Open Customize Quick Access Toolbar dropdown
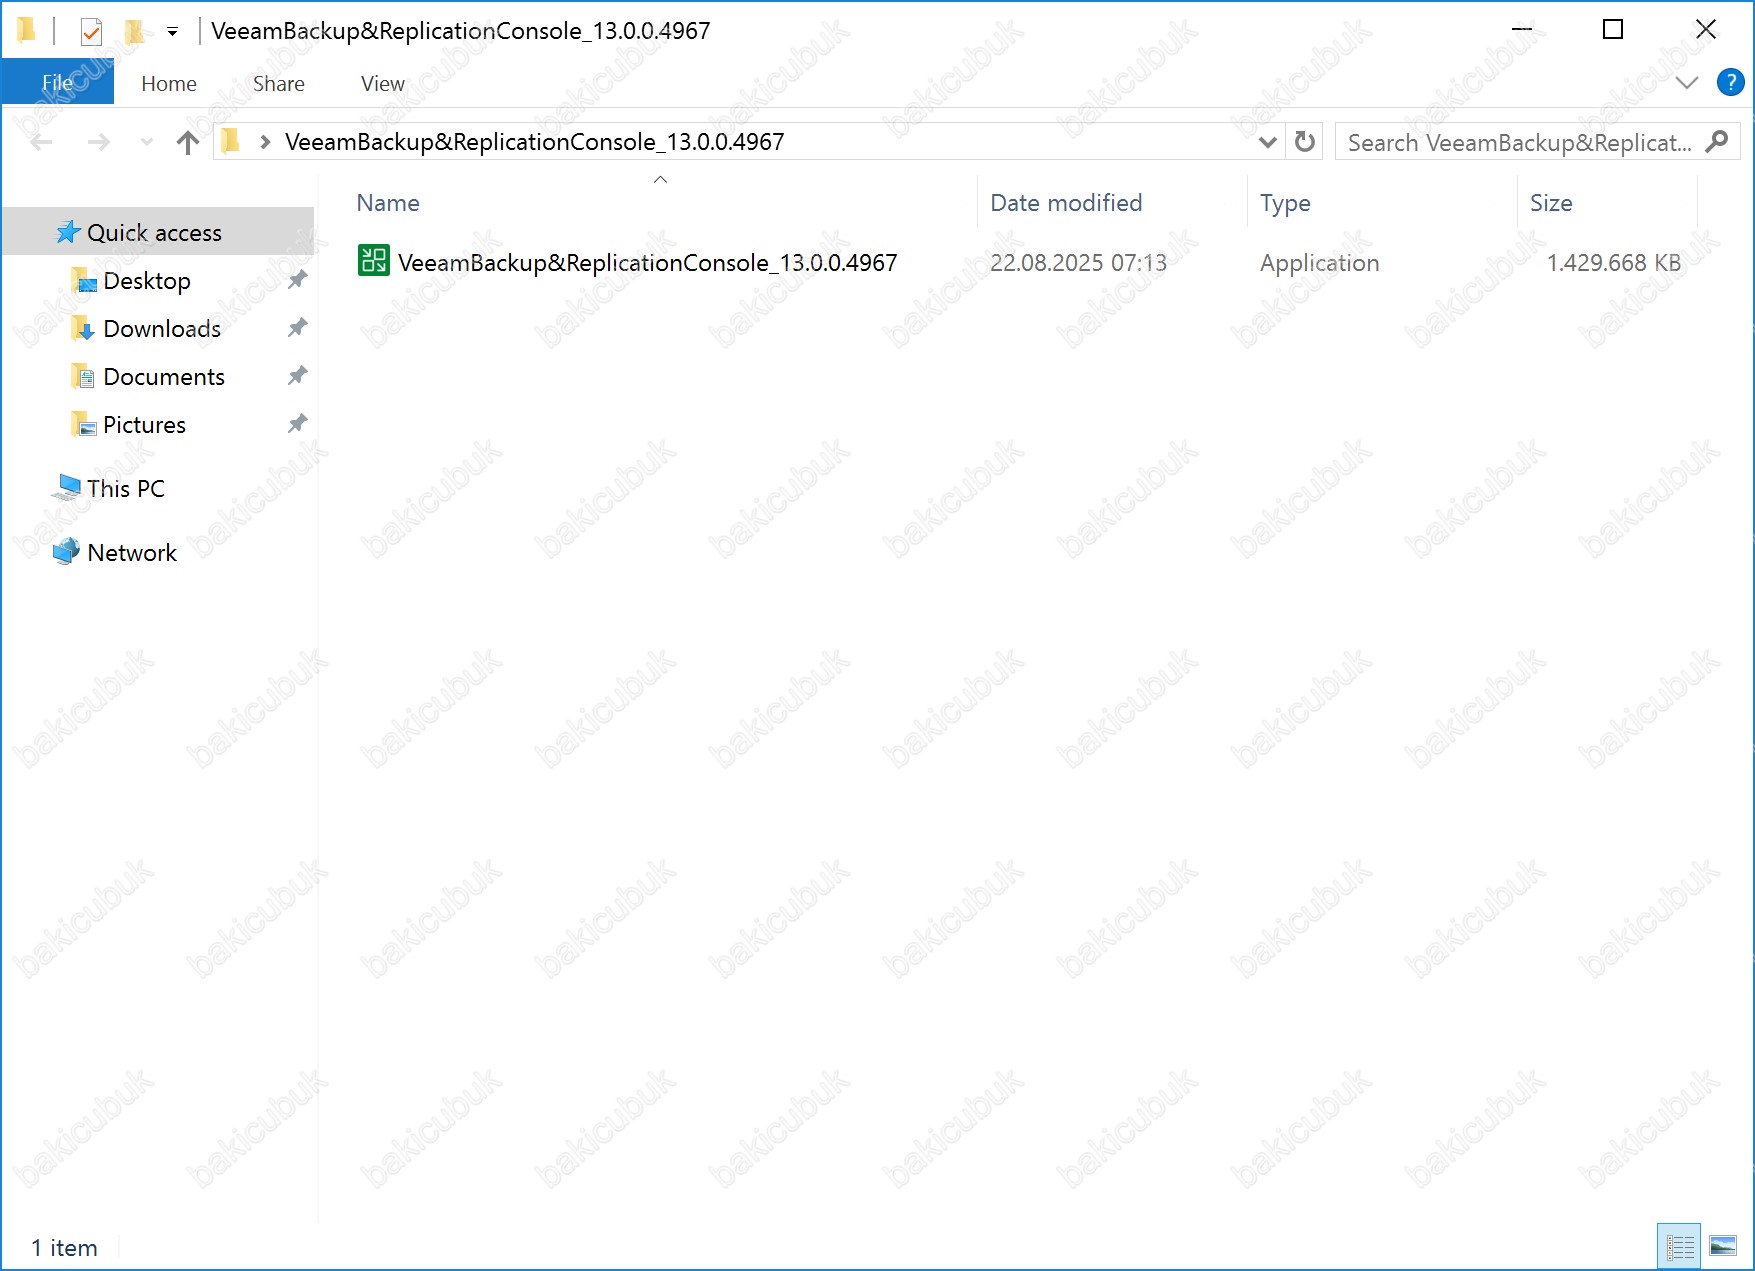The width and height of the screenshot is (1755, 1271). tap(172, 32)
